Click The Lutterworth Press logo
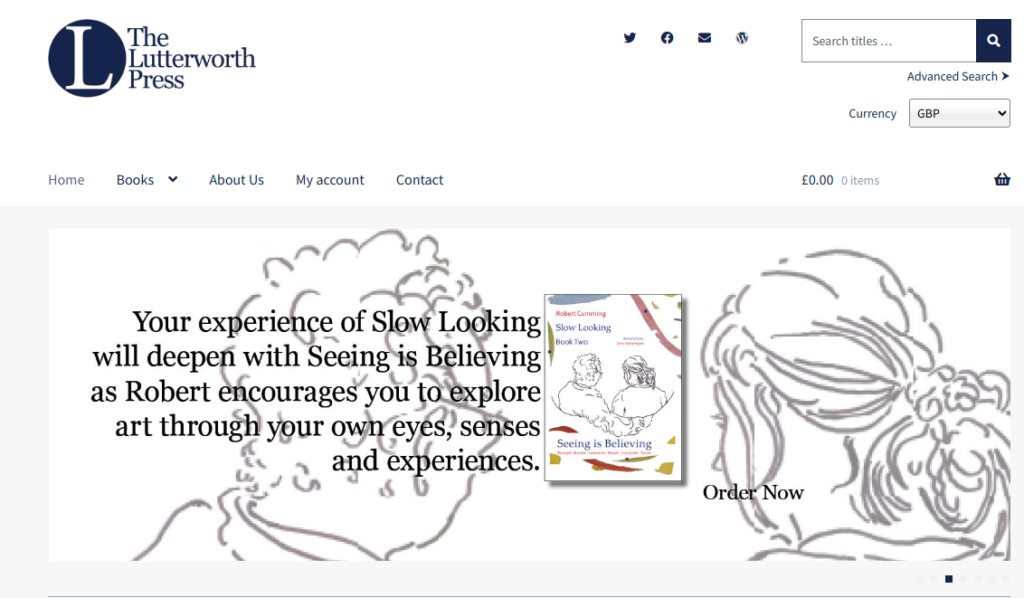Image resolution: width=1024 pixels, height=598 pixels. coord(152,58)
